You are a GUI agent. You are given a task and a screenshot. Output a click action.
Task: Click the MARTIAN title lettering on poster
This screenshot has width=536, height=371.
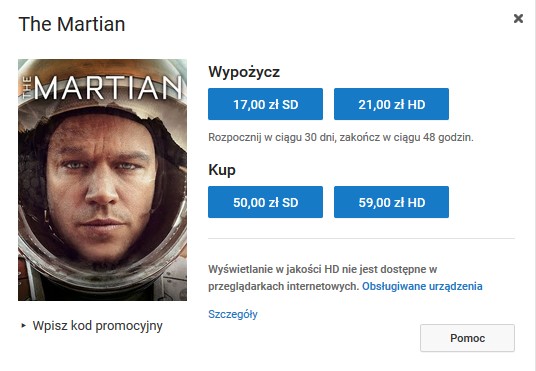tap(108, 88)
